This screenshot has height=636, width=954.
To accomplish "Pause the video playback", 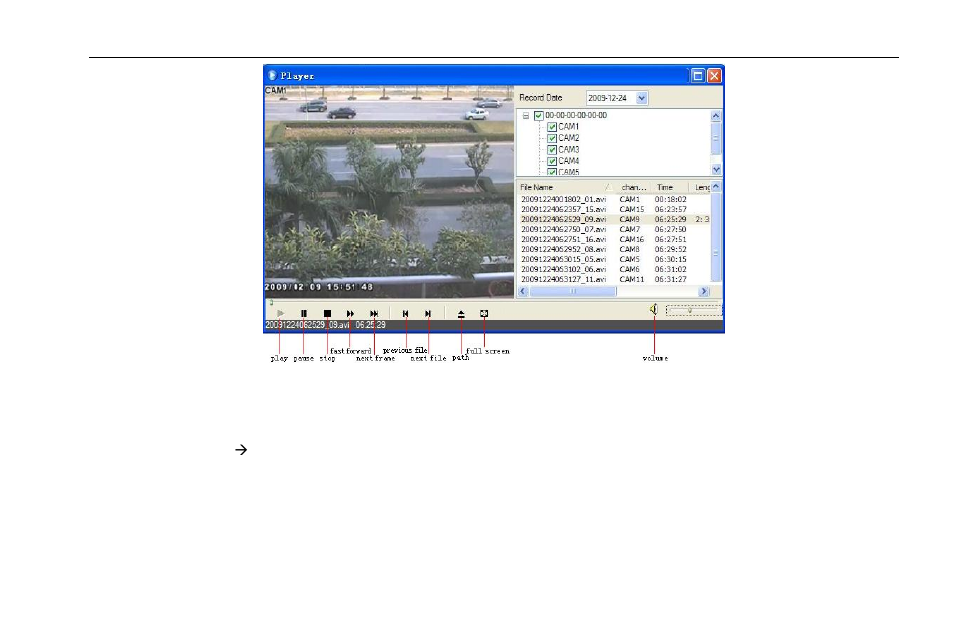I will 304,313.
